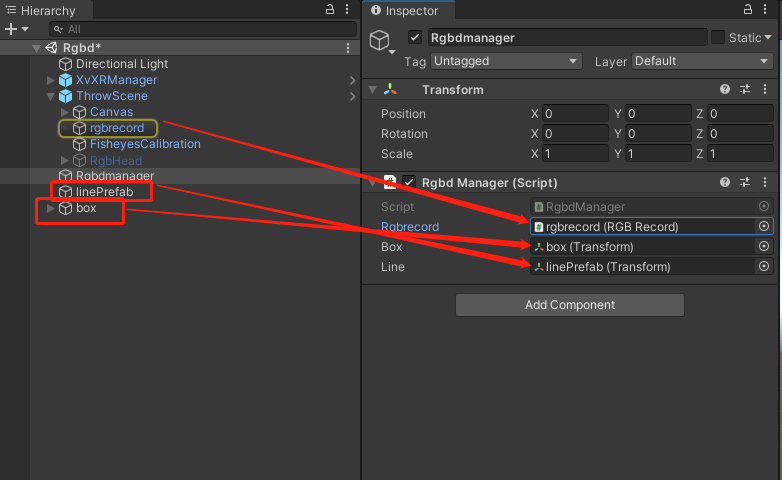
Task: Click Position X field
Action: click(x=575, y=114)
